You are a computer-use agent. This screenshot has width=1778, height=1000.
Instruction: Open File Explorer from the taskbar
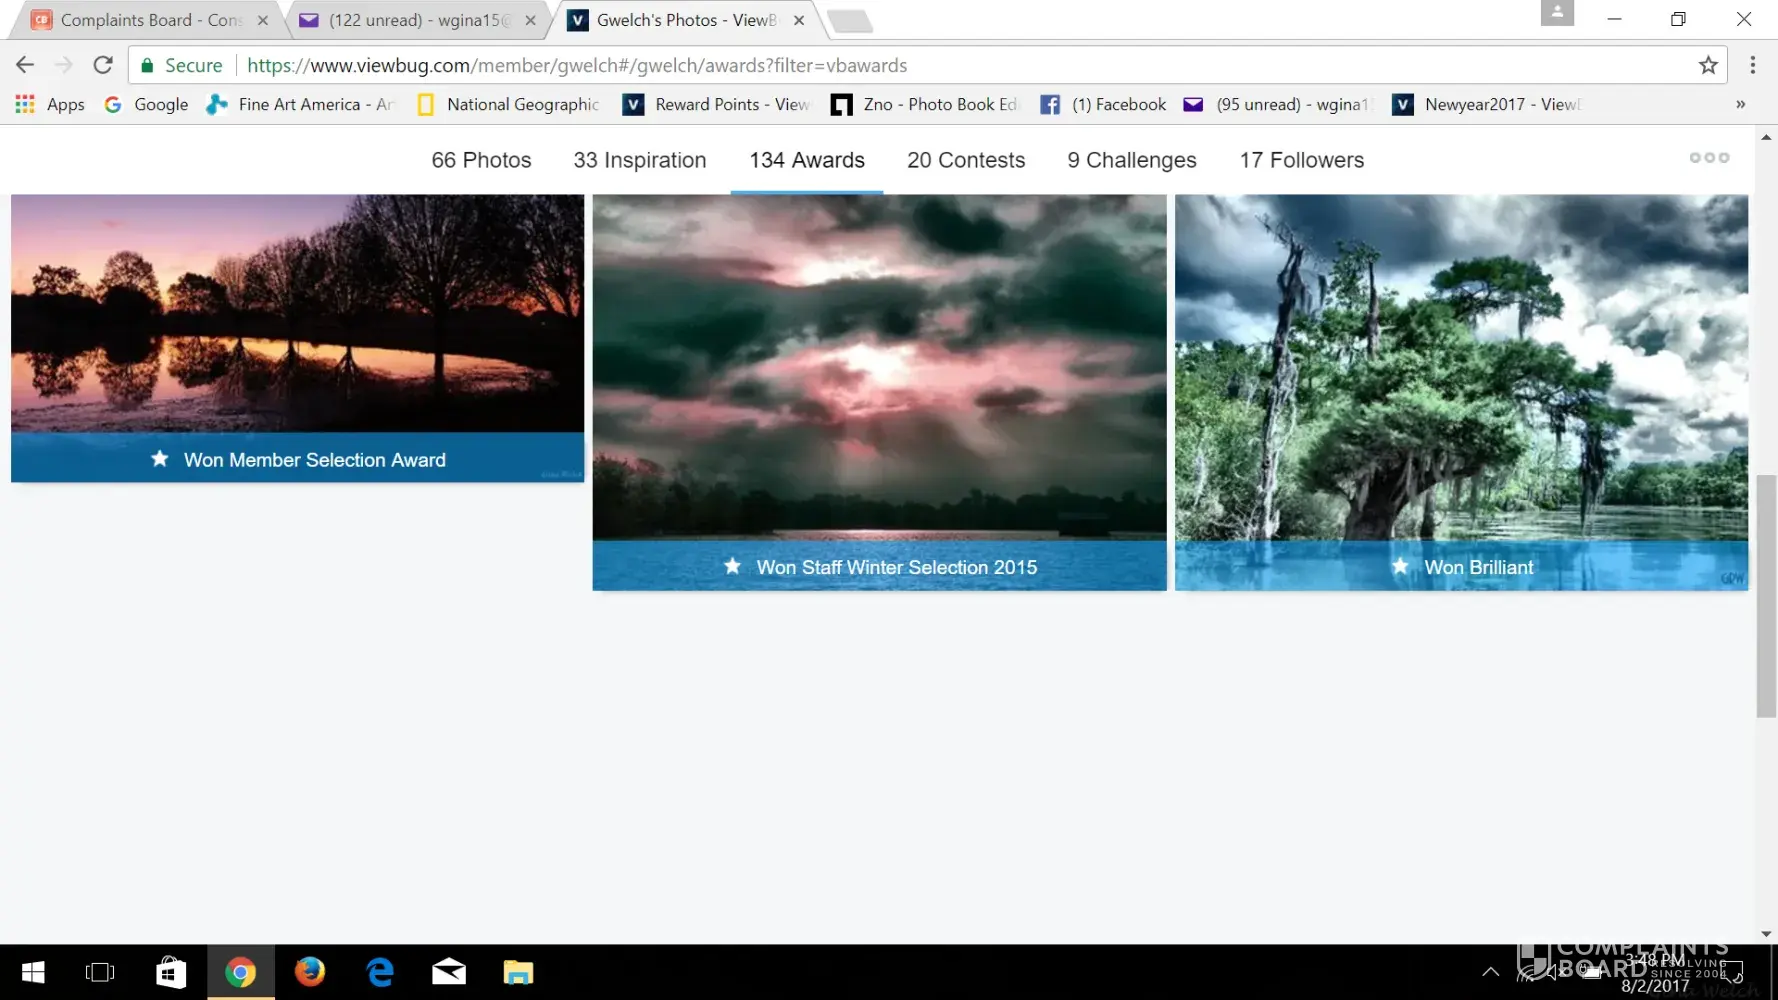pos(517,972)
